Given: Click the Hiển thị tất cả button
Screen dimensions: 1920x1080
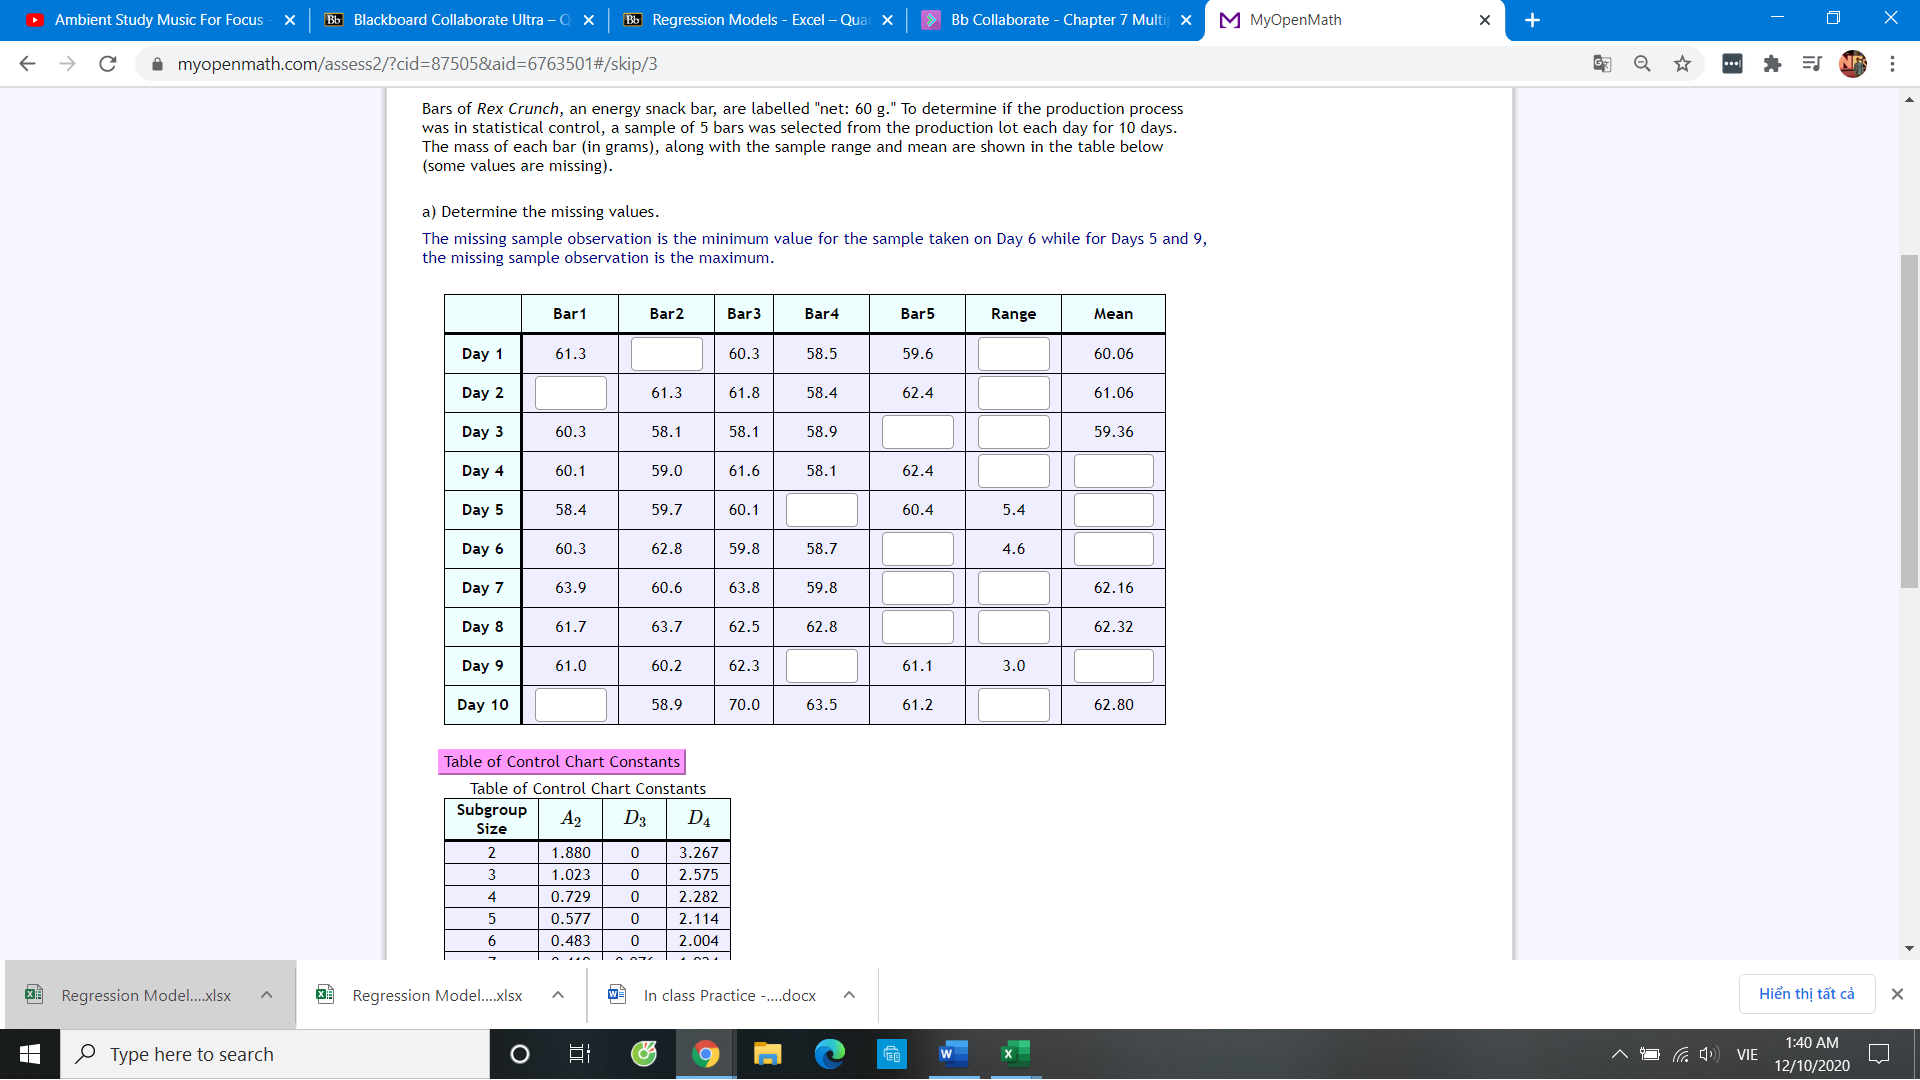Looking at the screenshot, I should [x=1806, y=994].
